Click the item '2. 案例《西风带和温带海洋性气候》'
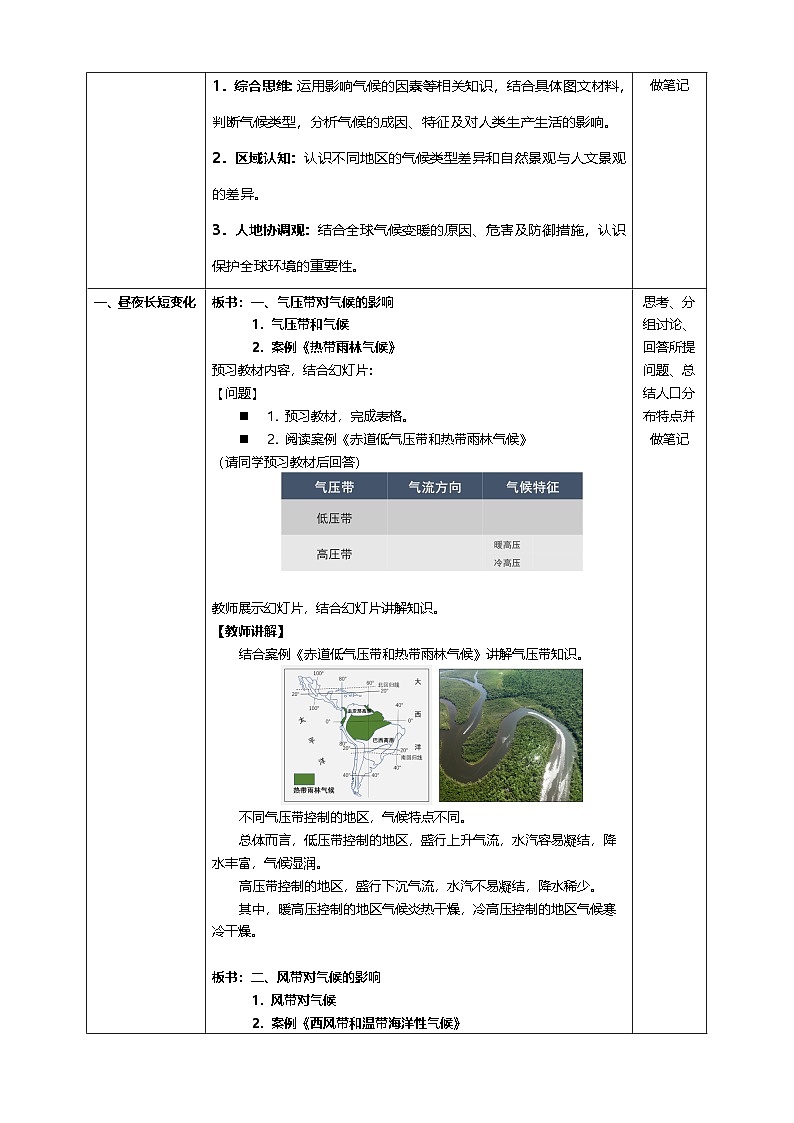 click(x=356, y=1023)
